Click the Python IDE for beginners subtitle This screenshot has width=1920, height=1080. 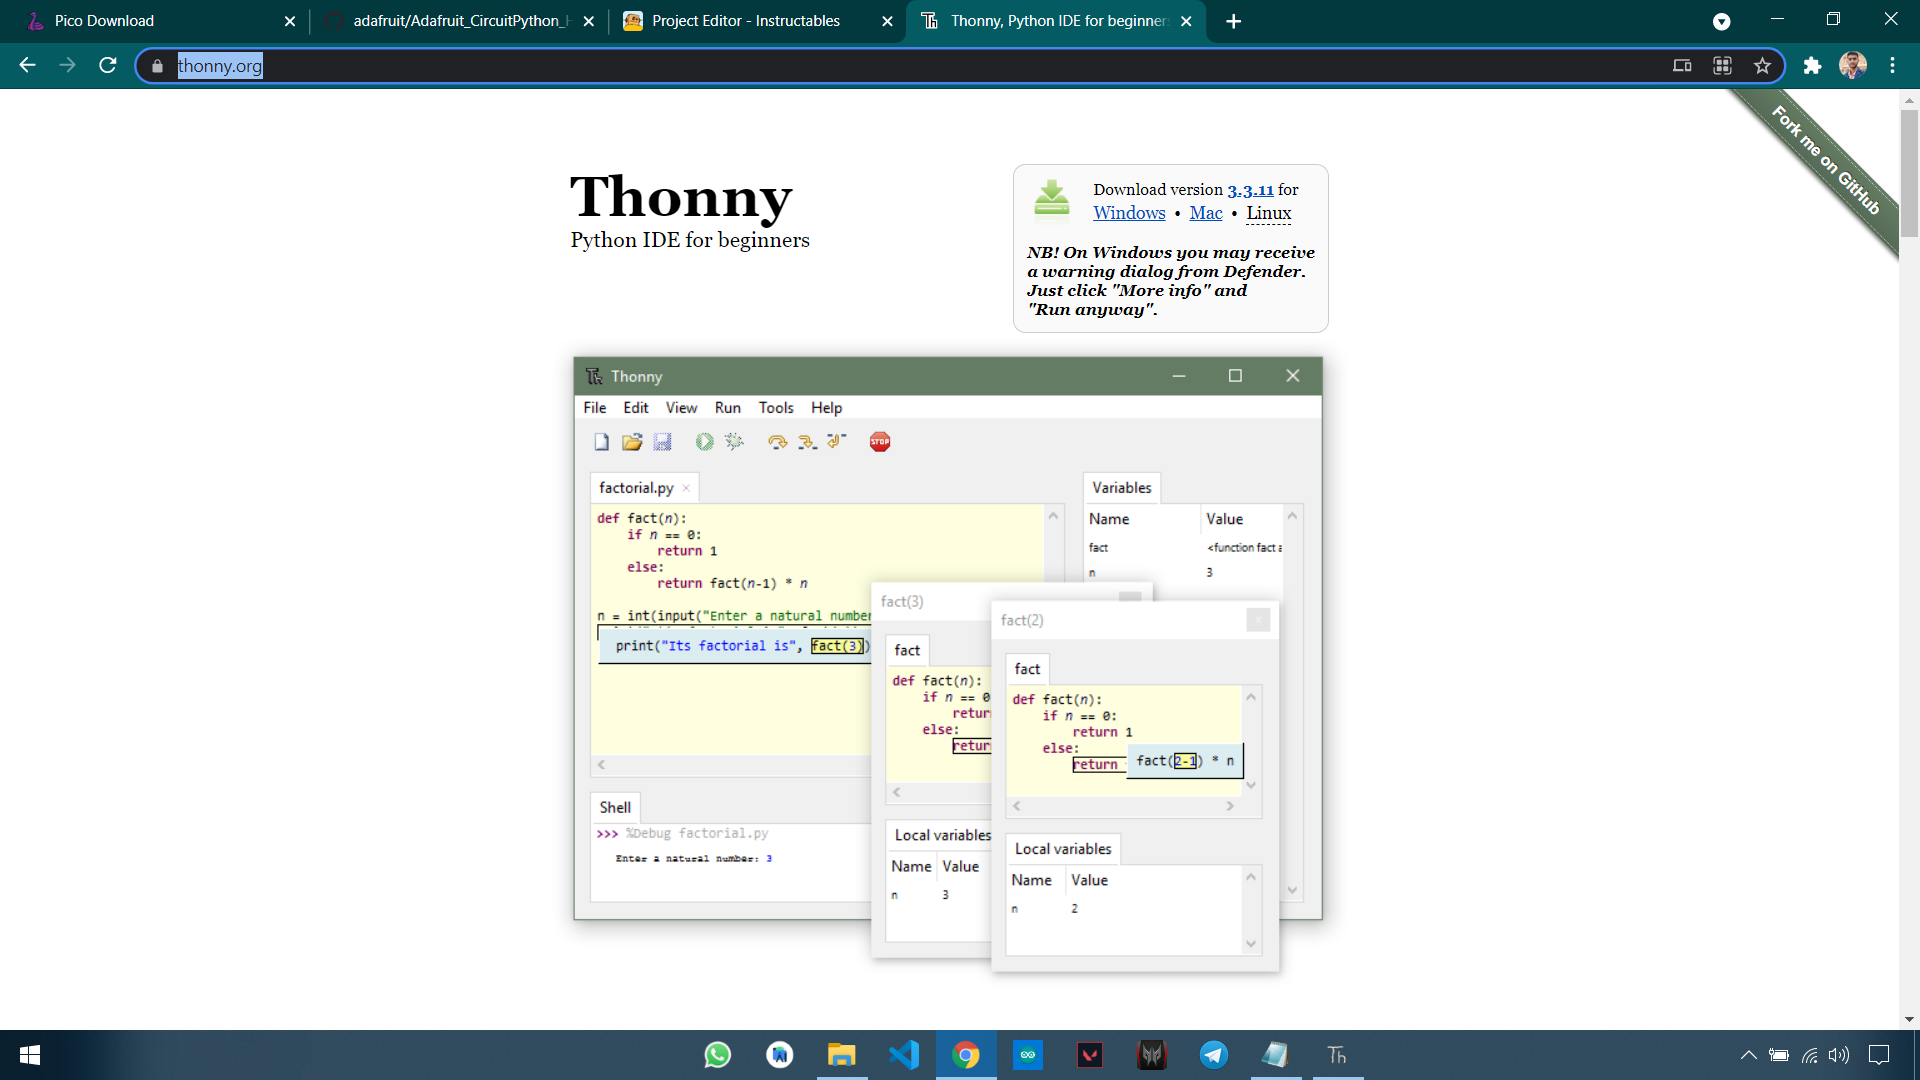[690, 240]
